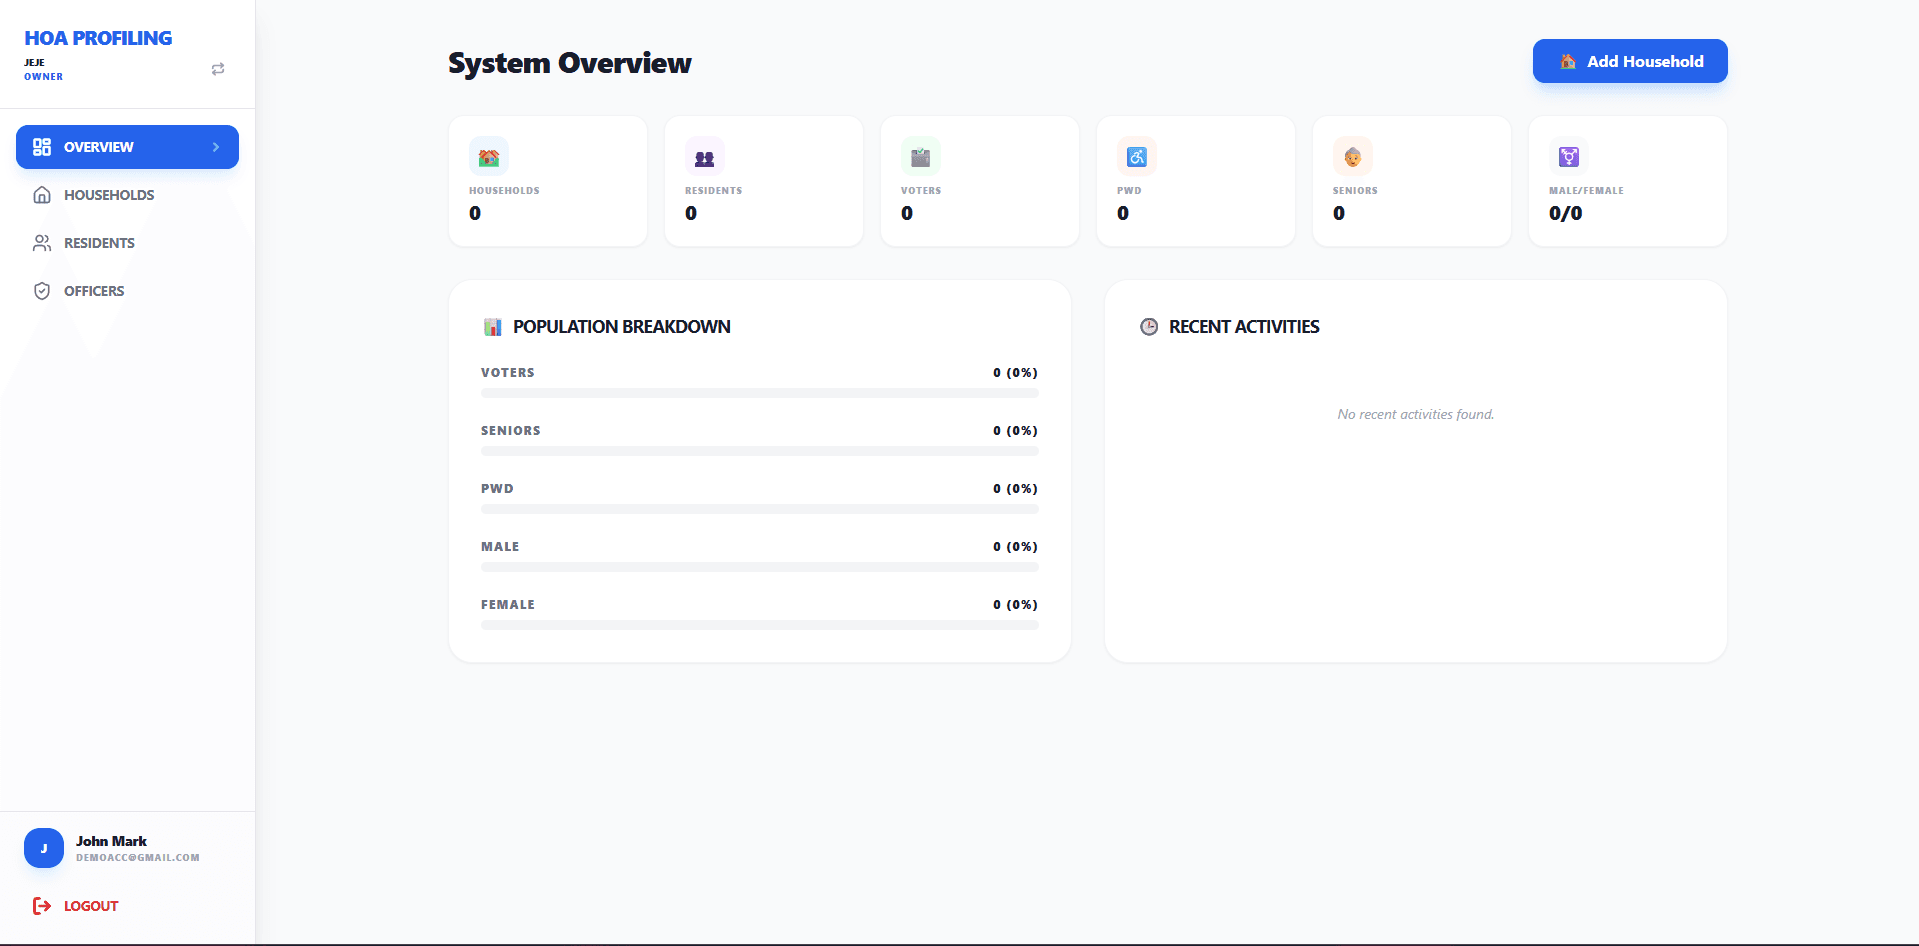Click the red logout arrow icon

click(x=42, y=906)
